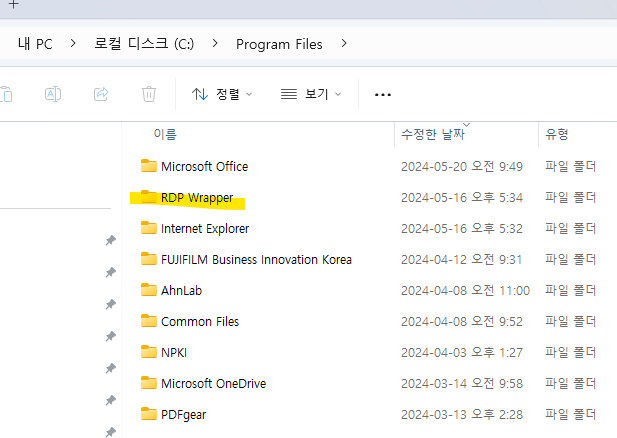Click date 2024-04-12 오전 9:31

point(462,260)
